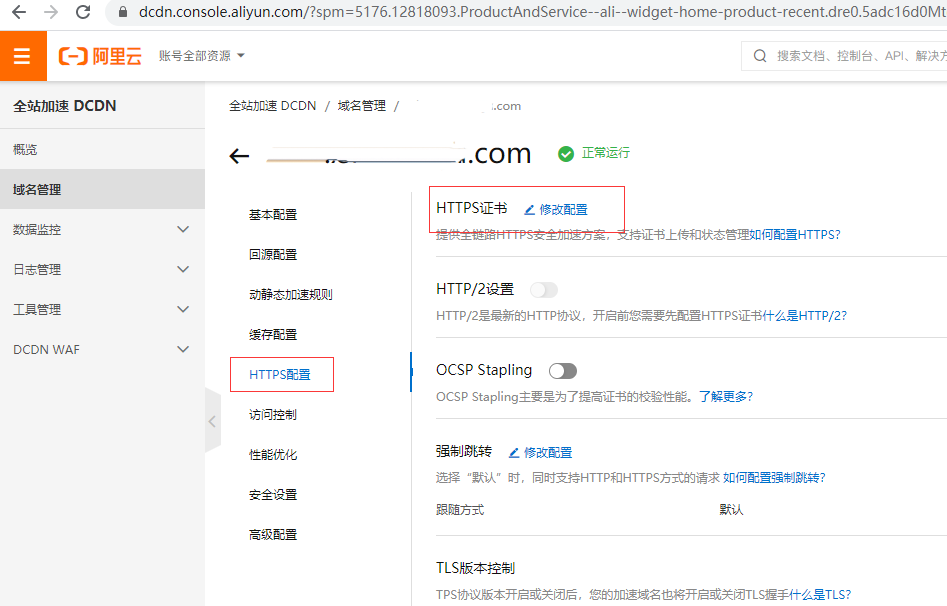Image resolution: width=947 pixels, height=606 pixels.
Task: Open the orange hamburger menu
Action: pos(22,56)
